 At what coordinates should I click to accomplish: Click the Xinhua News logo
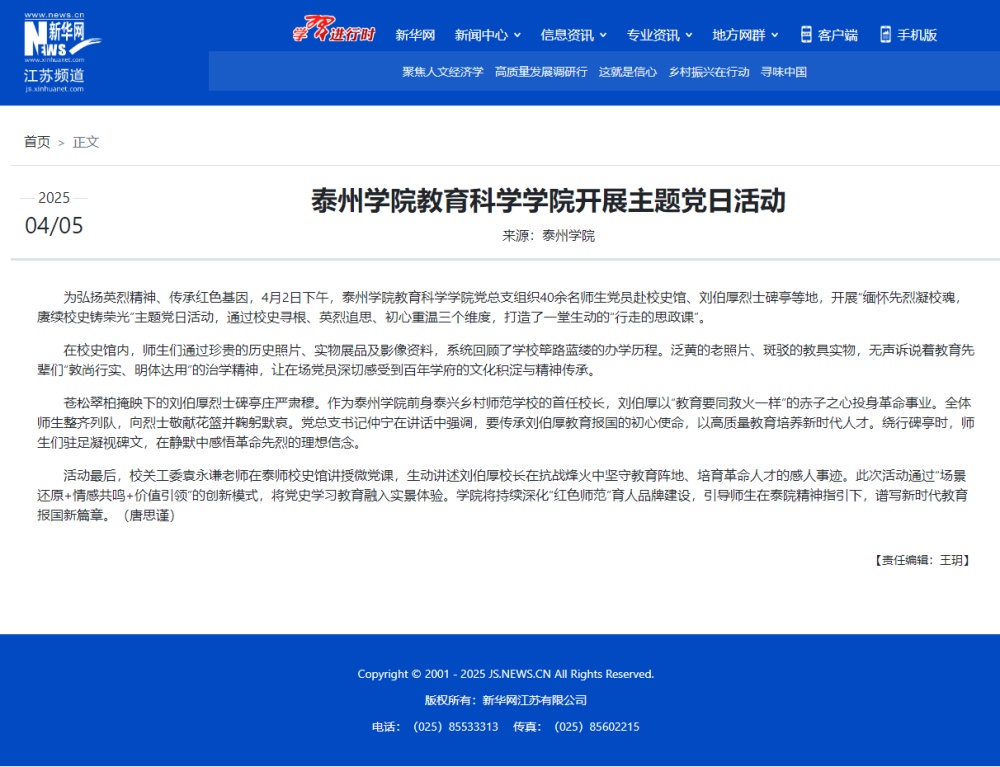pos(60,40)
